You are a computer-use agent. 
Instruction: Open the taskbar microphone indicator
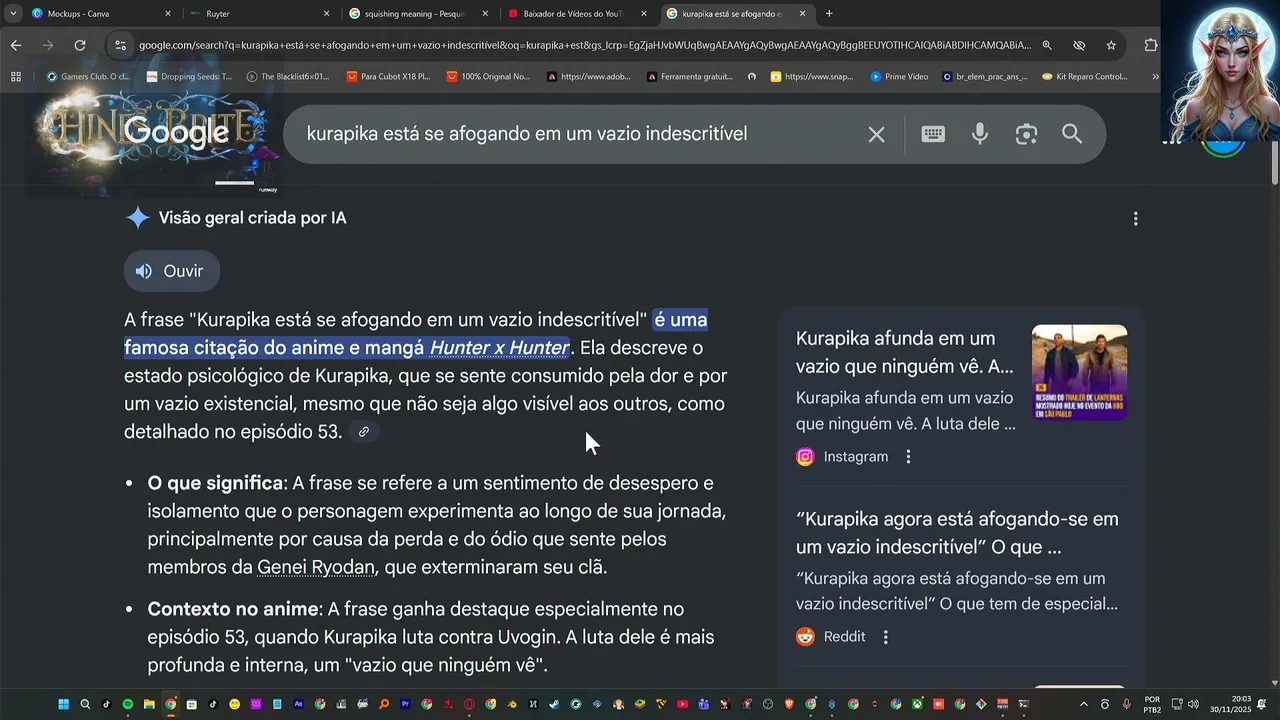[x=1126, y=704]
